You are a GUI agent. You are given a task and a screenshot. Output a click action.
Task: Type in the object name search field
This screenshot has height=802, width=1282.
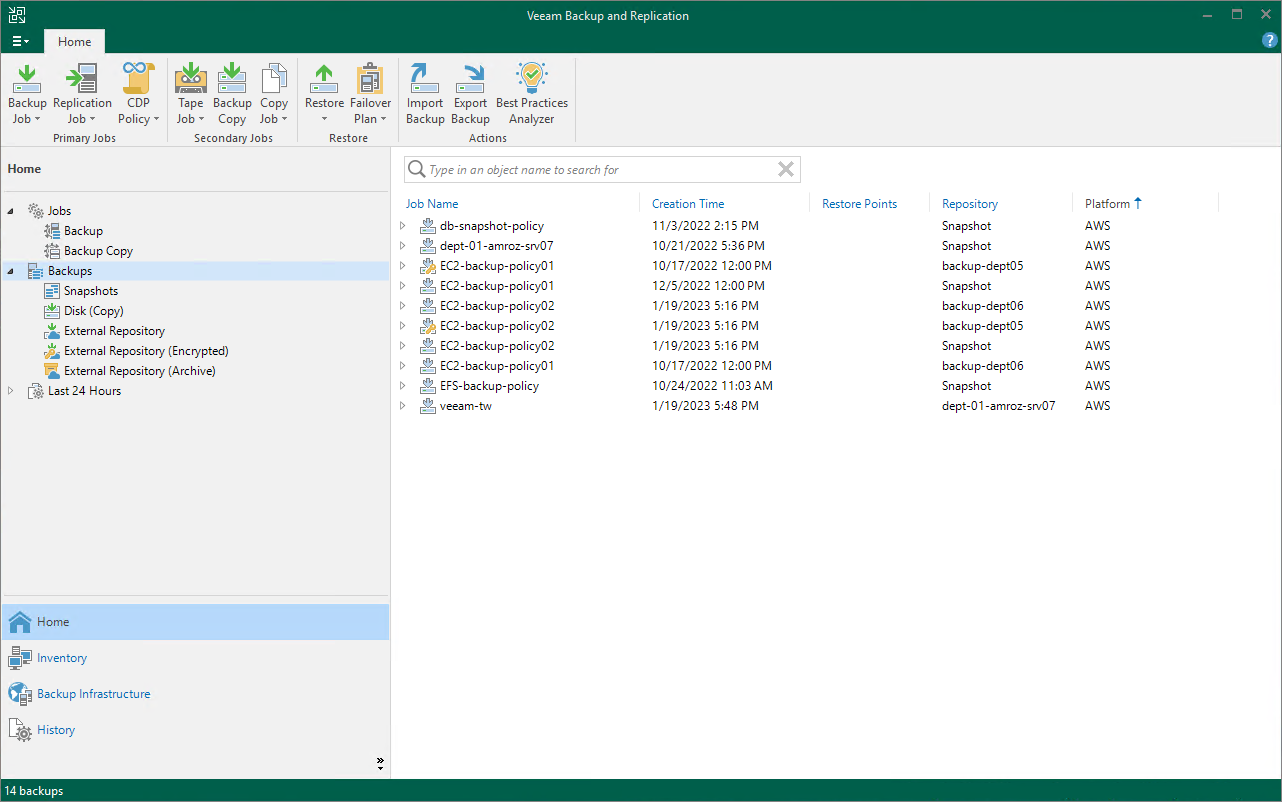(x=602, y=170)
